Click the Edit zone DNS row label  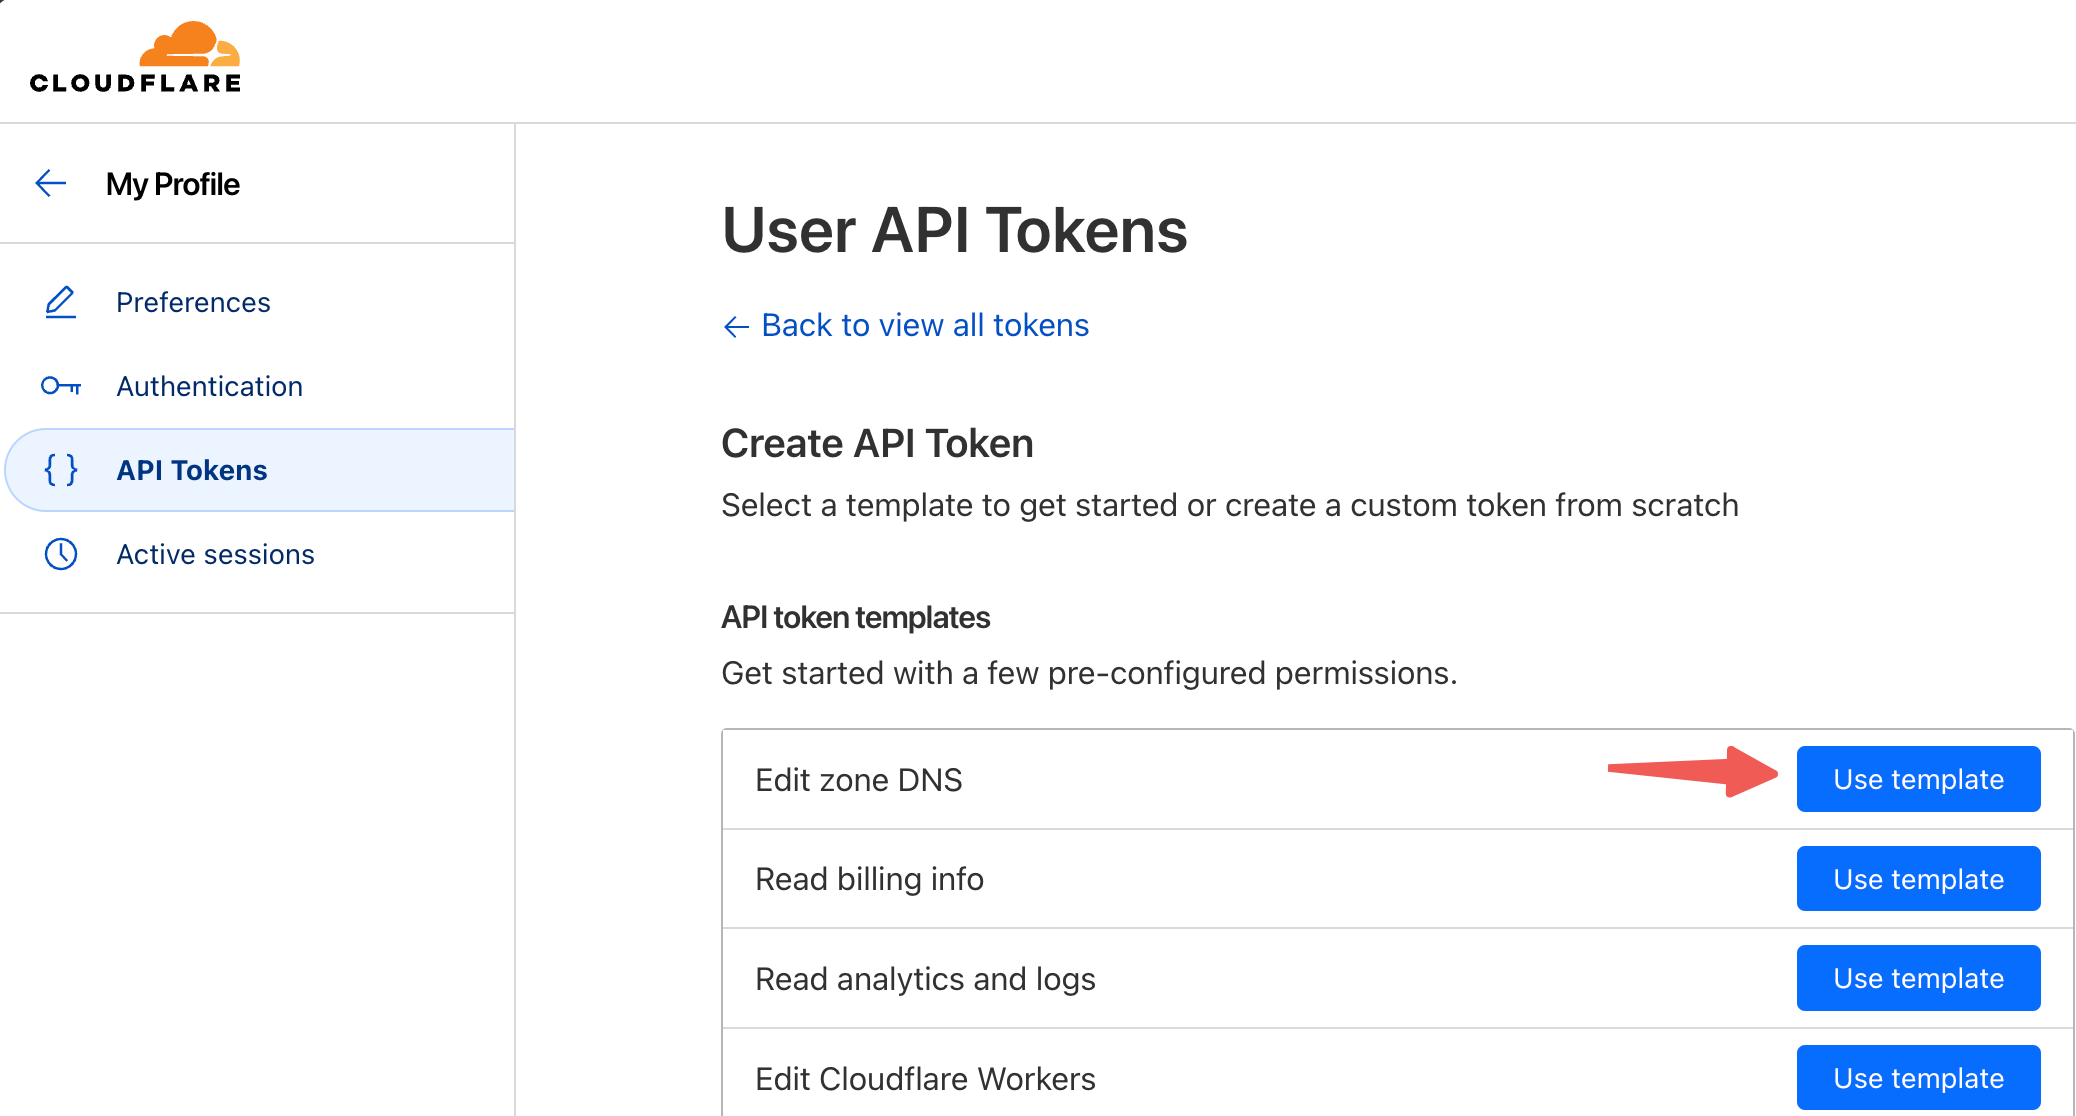click(858, 780)
